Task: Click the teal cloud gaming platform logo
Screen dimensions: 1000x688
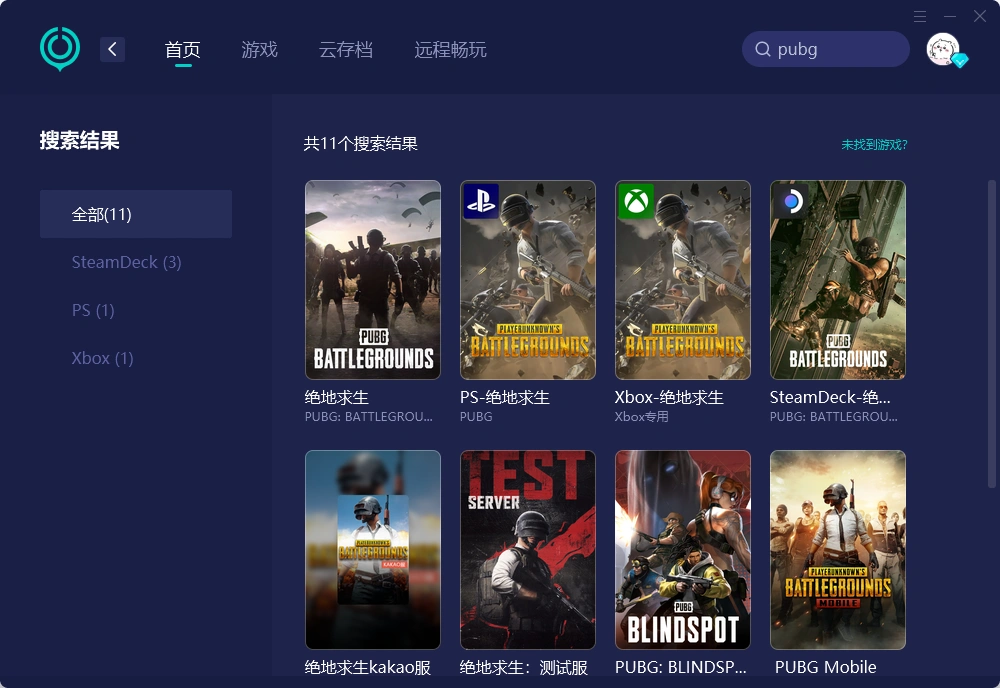Action: point(59,48)
